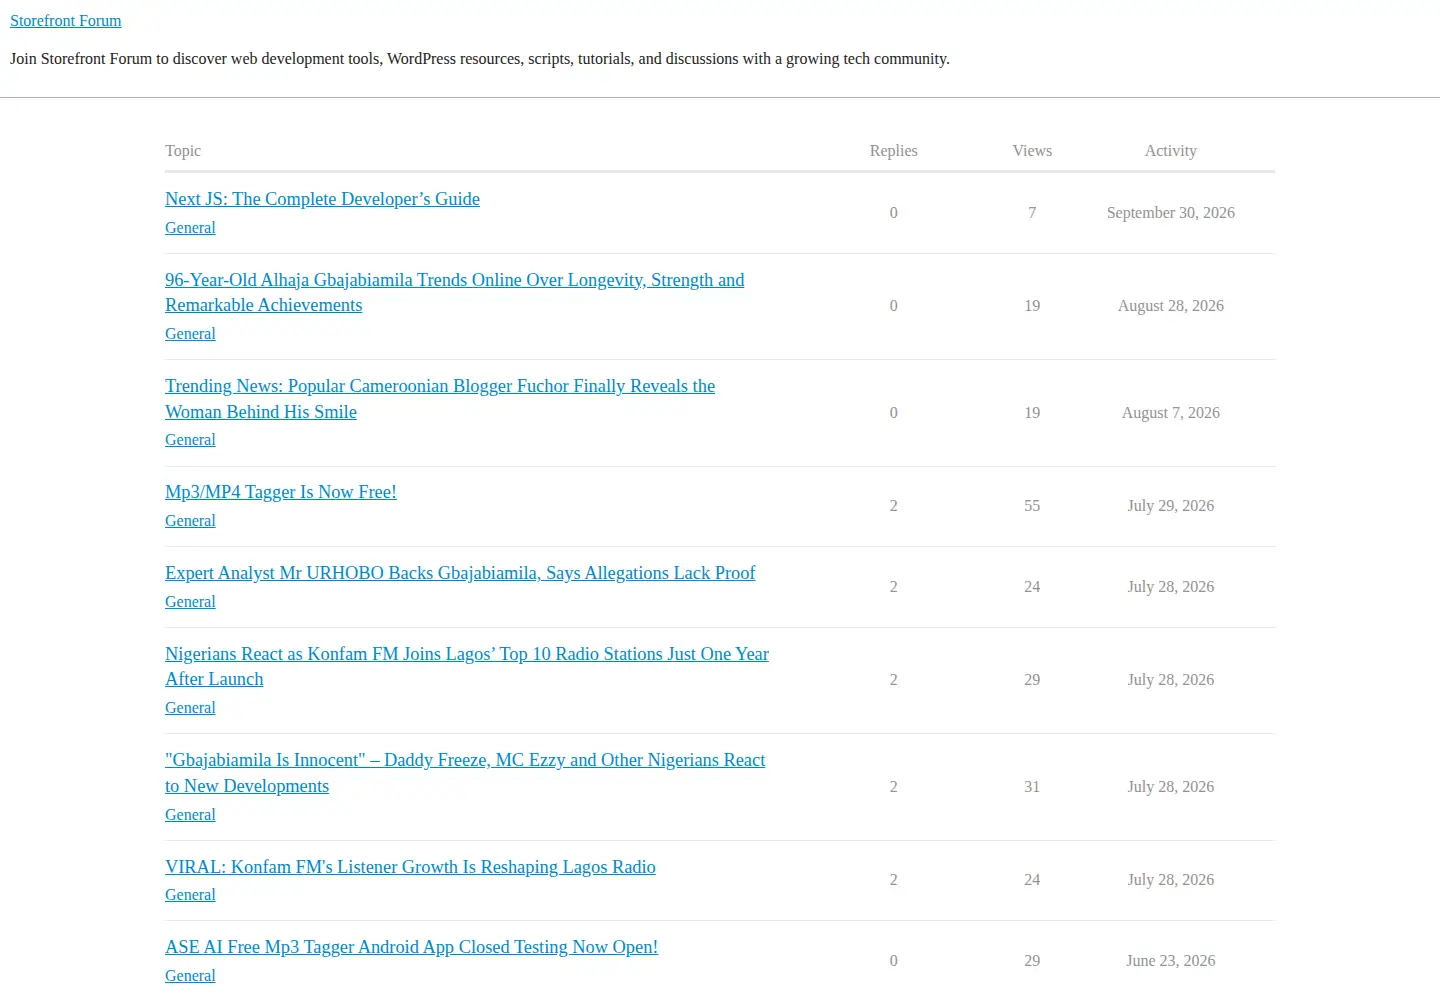Select General category under 96-Year-Old Alhaja topic
This screenshot has width=1440, height=1000.
(x=190, y=334)
